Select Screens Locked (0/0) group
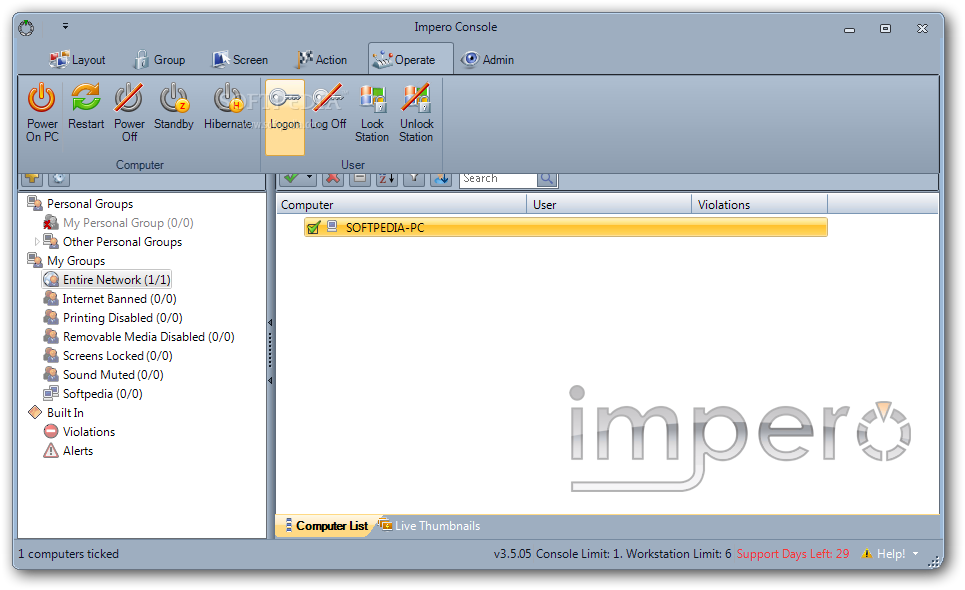 click(118, 356)
